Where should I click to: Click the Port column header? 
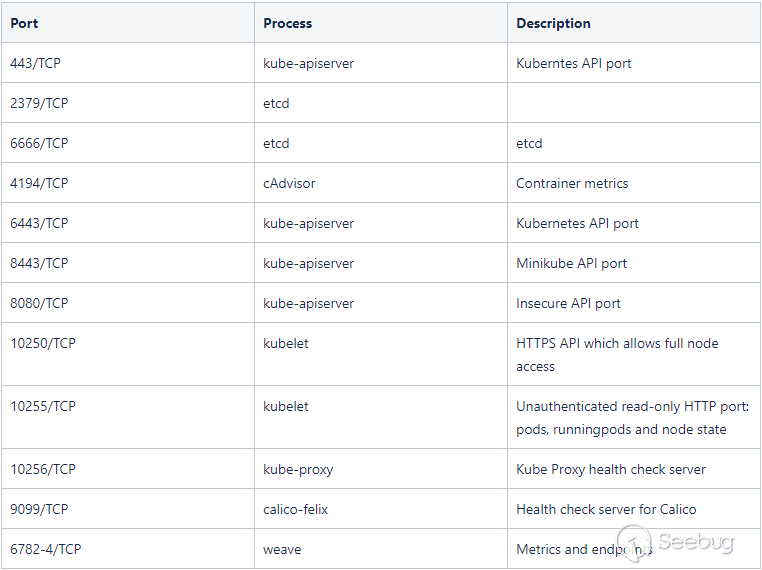(24, 23)
